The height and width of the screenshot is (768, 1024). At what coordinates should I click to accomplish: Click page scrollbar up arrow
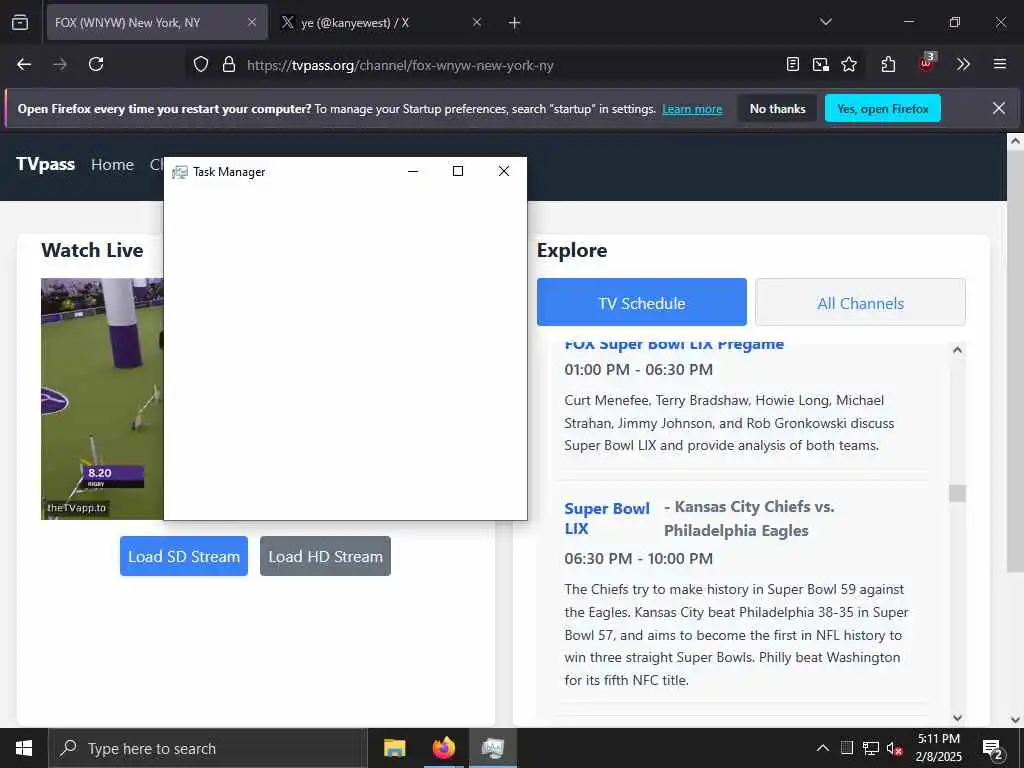point(1015,142)
